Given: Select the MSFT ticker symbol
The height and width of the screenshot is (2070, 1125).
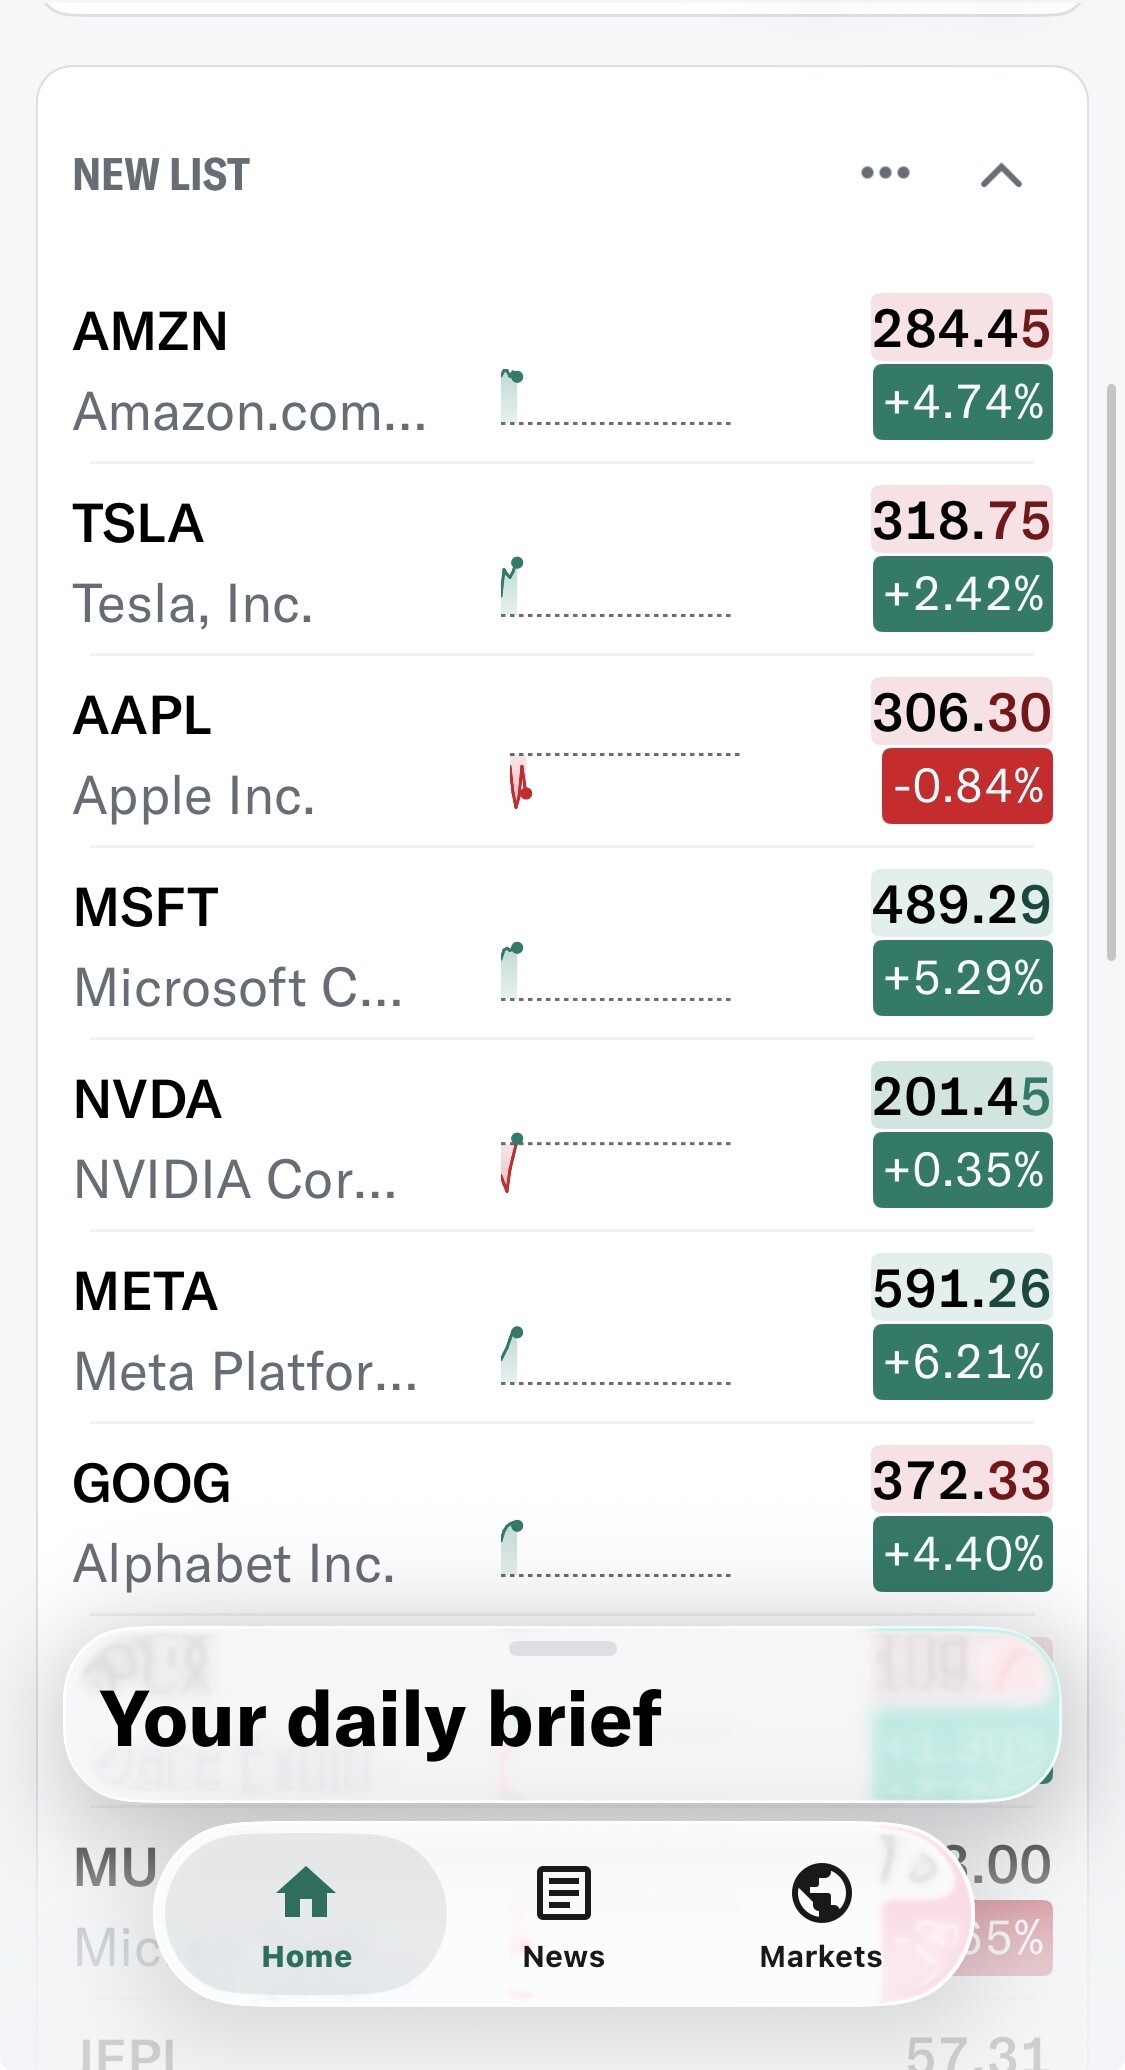Looking at the screenshot, I should (146, 907).
